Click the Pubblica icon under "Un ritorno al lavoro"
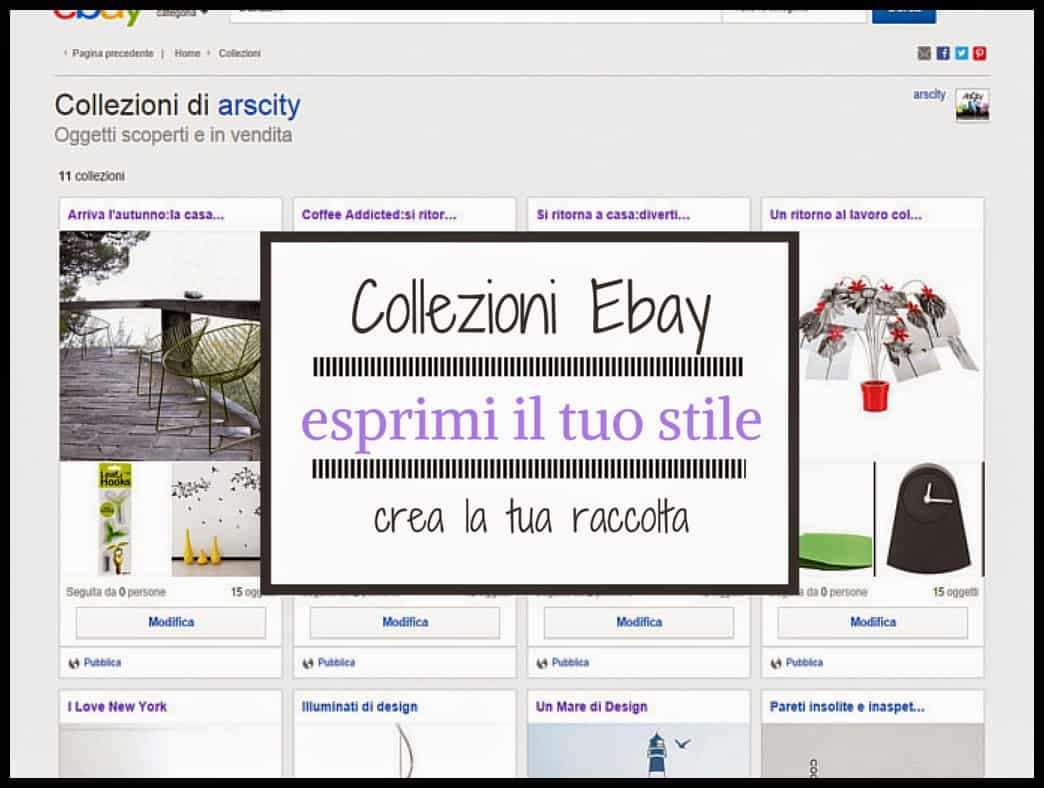The height and width of the screenshot is (788, 1044). [x=775, y=662]
